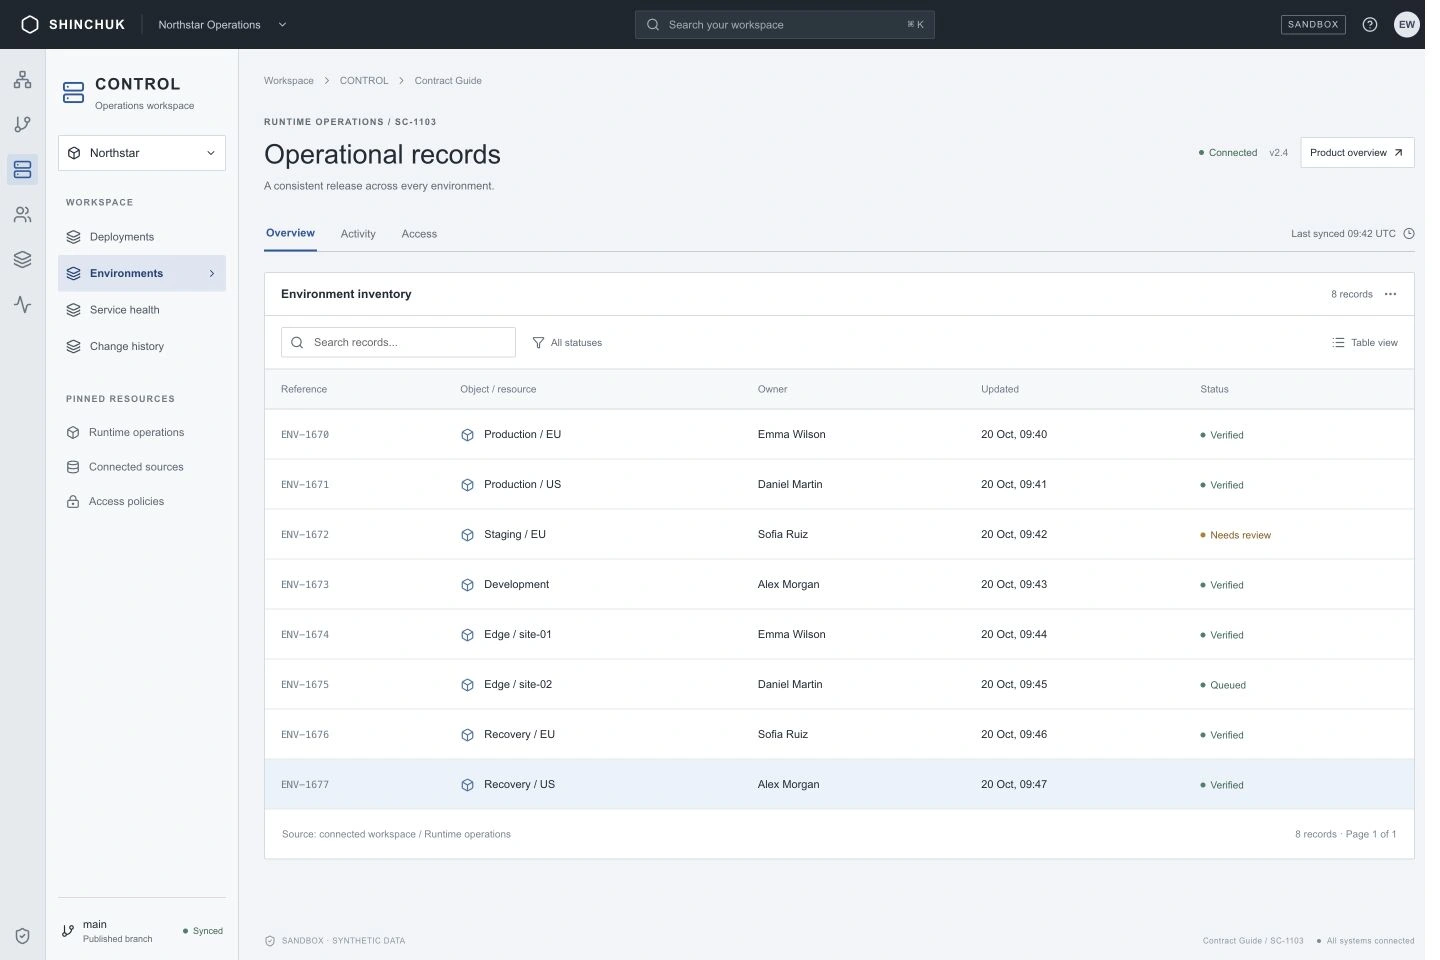Click the cube icon for Edge / site-02
This screenshot has width=1440, height=960.
click(x=467, y=685)
